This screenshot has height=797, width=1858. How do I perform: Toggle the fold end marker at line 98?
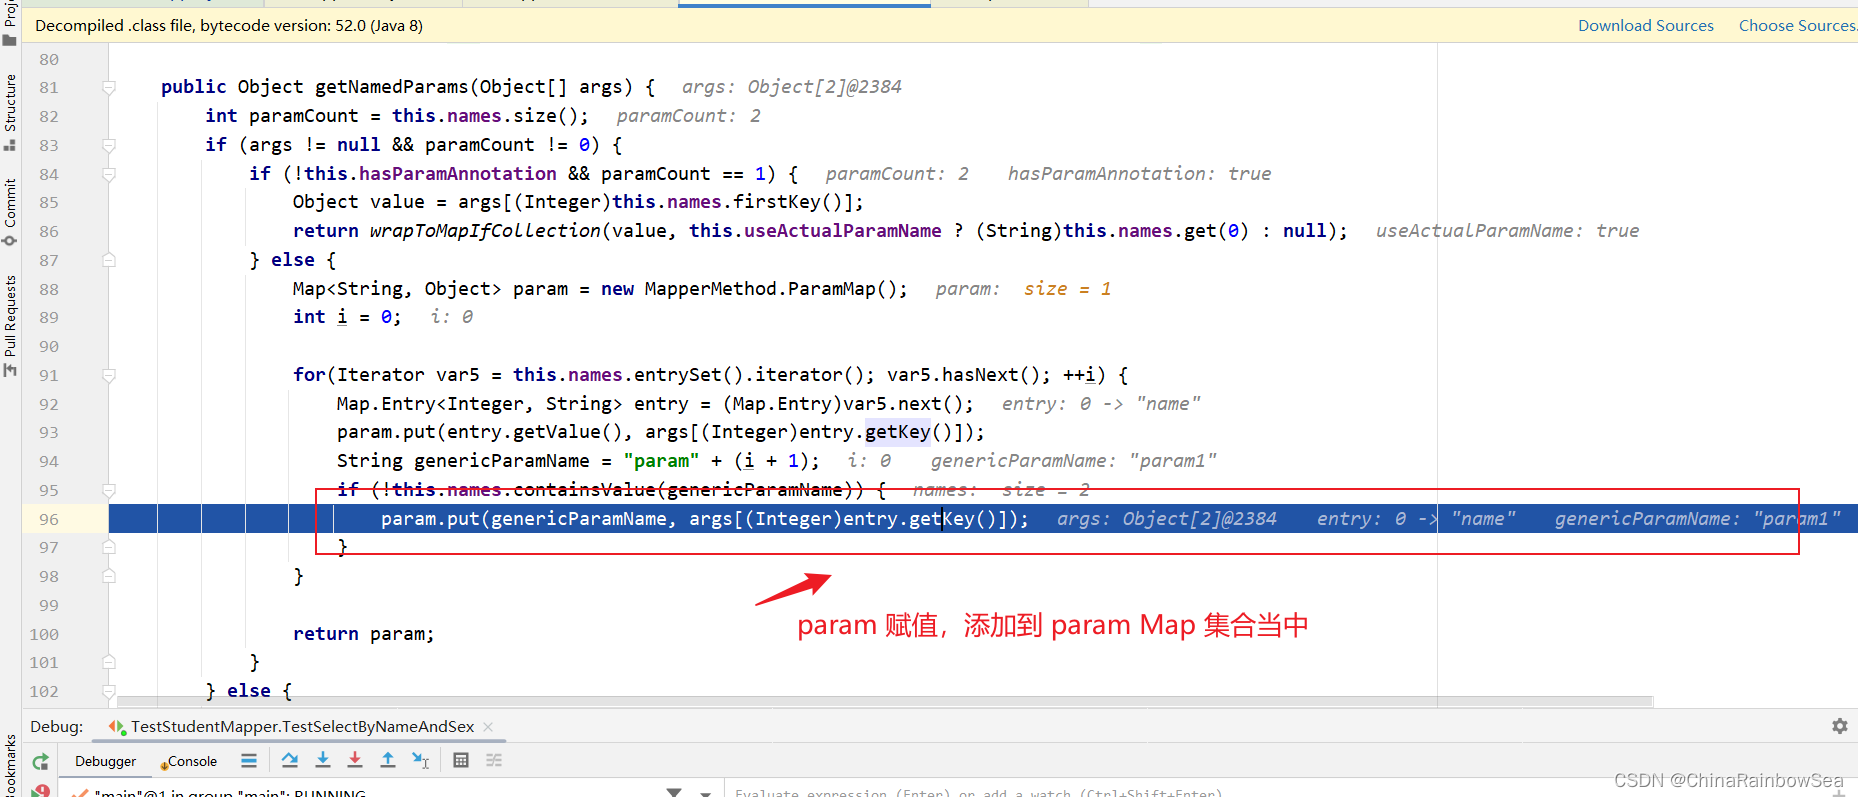point(109,577)
